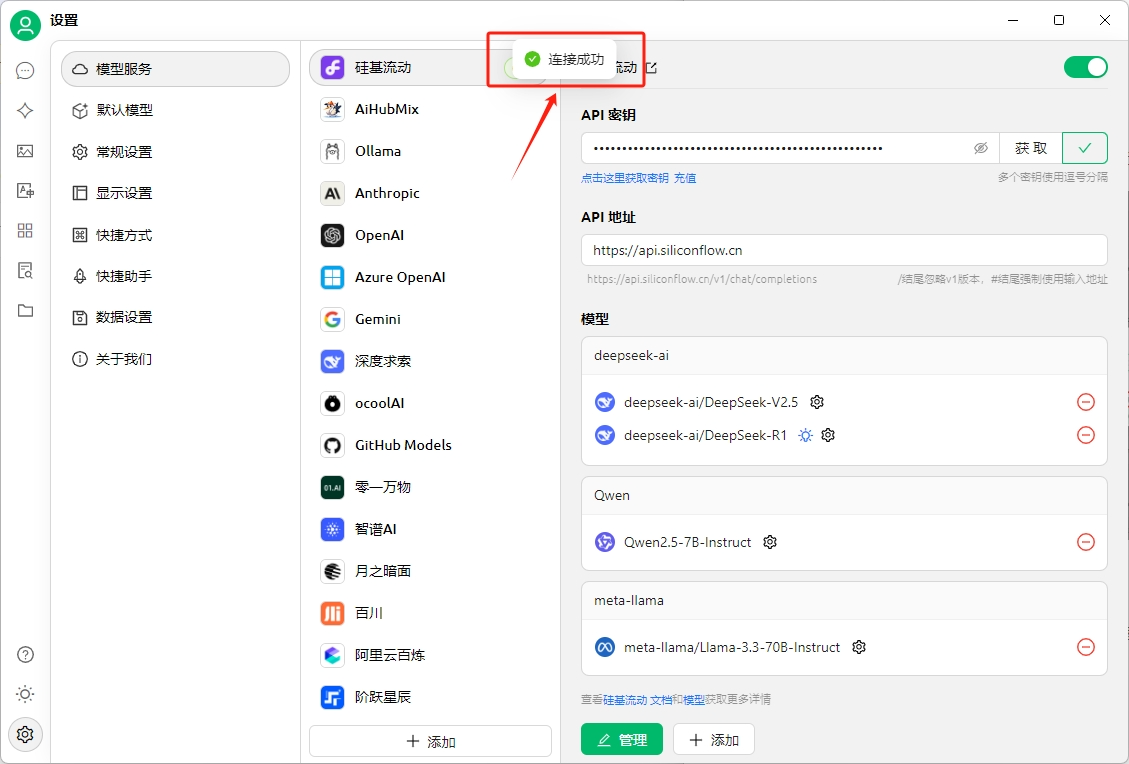This screenshot has width=1129, height=764.
Task: Click the meta-llama group header
Action: pos(844,601)
